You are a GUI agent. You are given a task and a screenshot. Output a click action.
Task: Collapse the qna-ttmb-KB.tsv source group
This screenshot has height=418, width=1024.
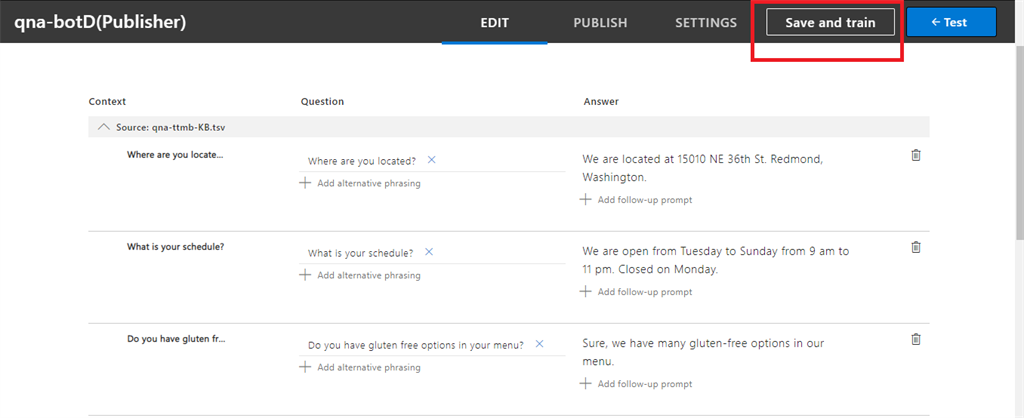tap(103, 127)
